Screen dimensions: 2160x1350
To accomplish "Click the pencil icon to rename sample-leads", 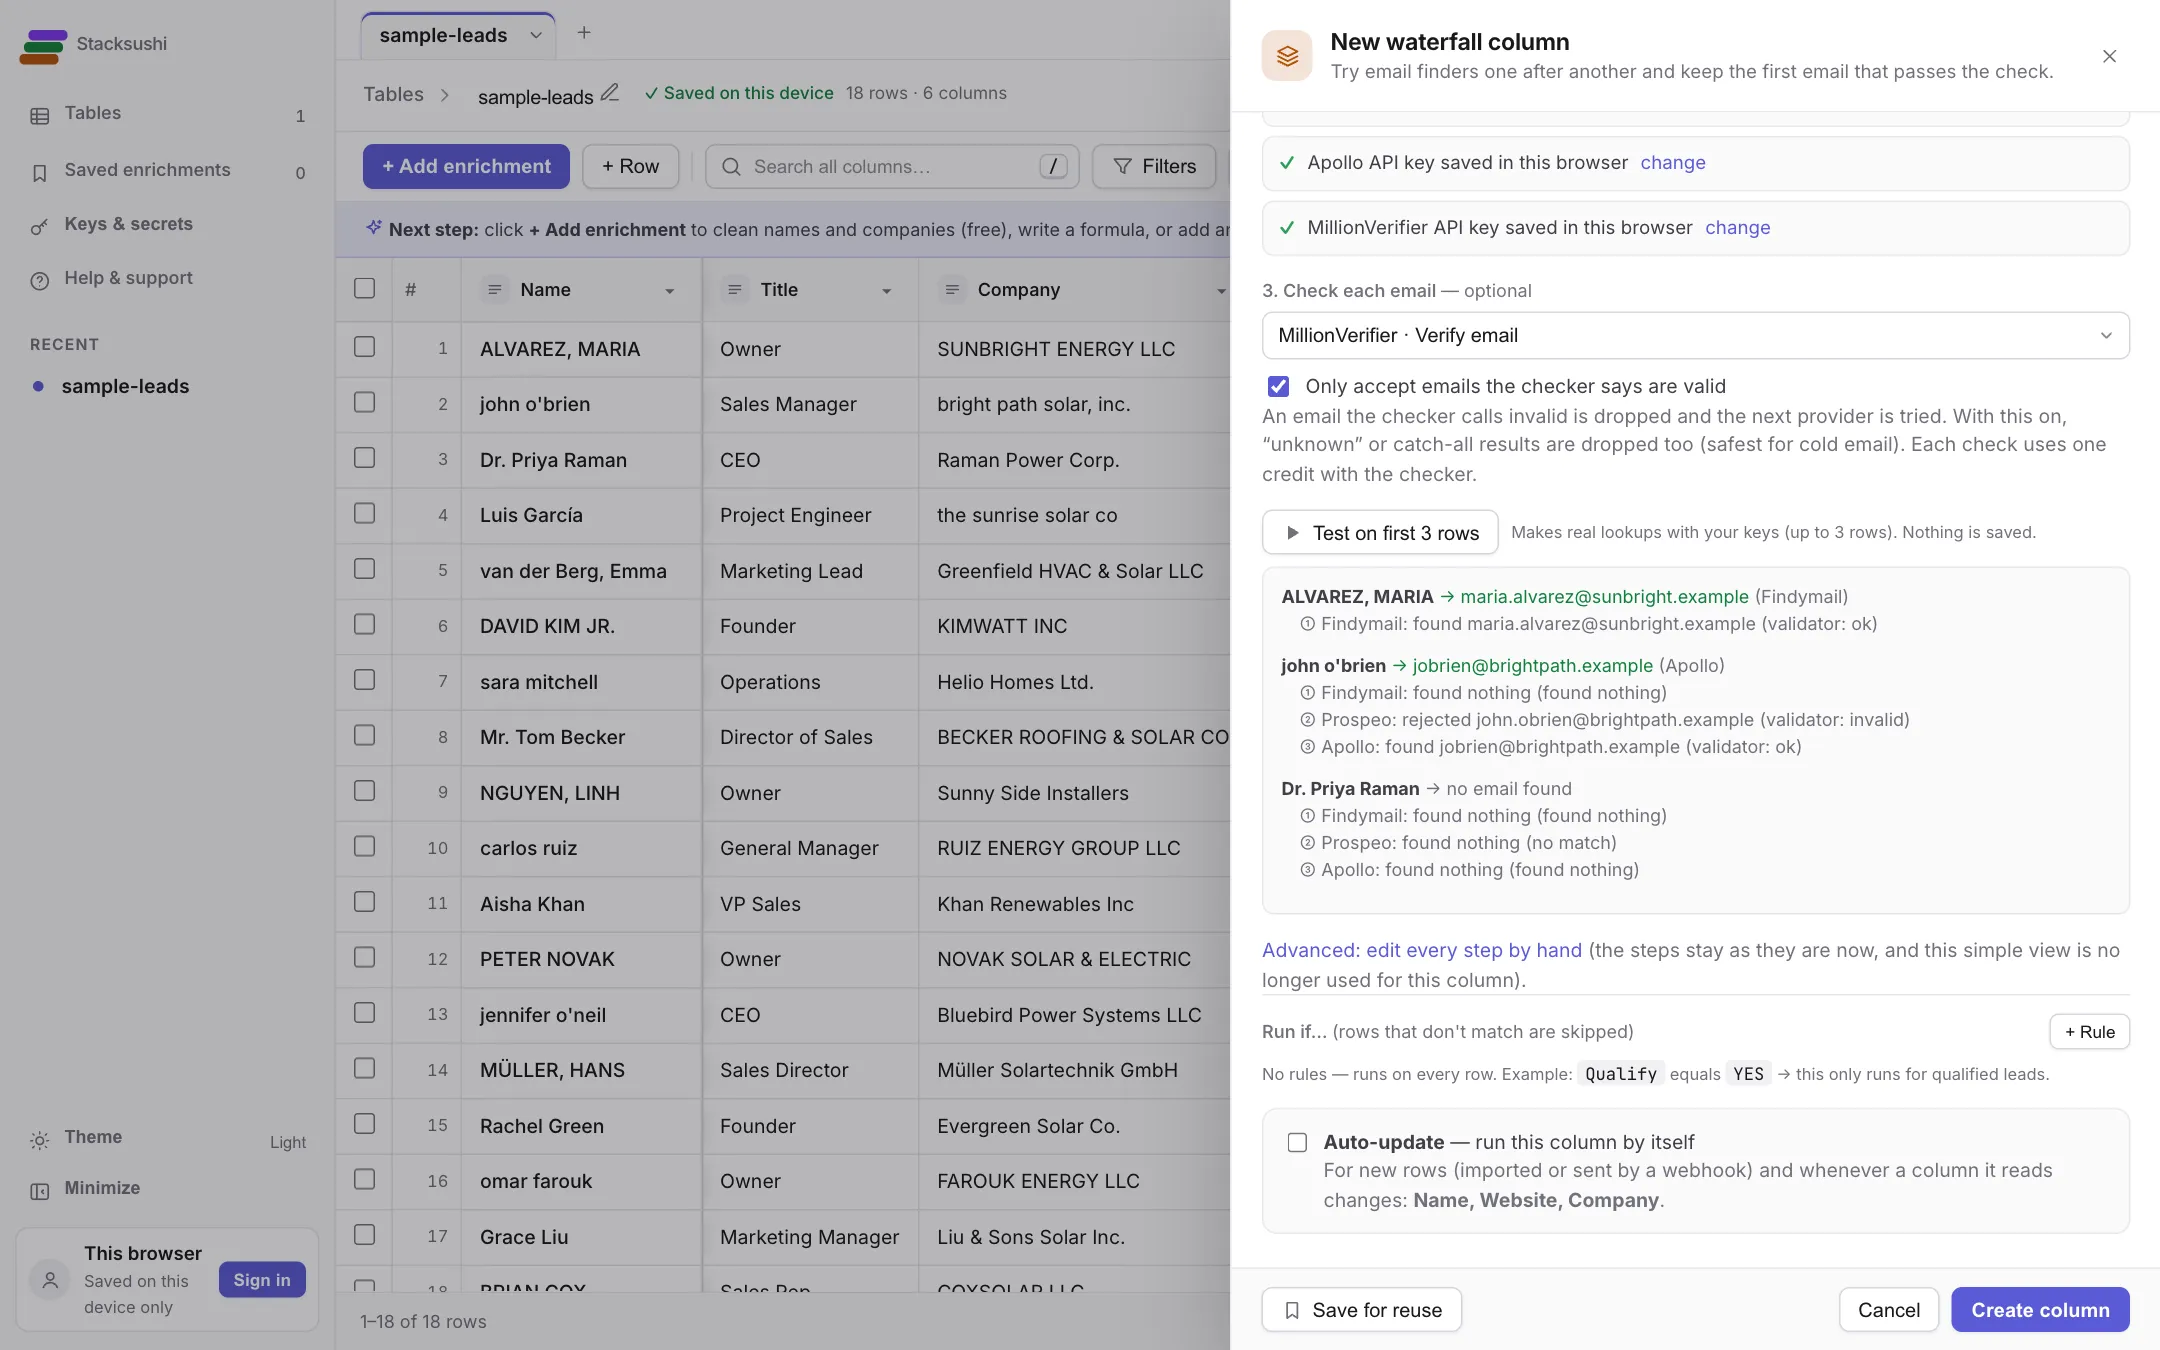I will click(x=610, y=93).
